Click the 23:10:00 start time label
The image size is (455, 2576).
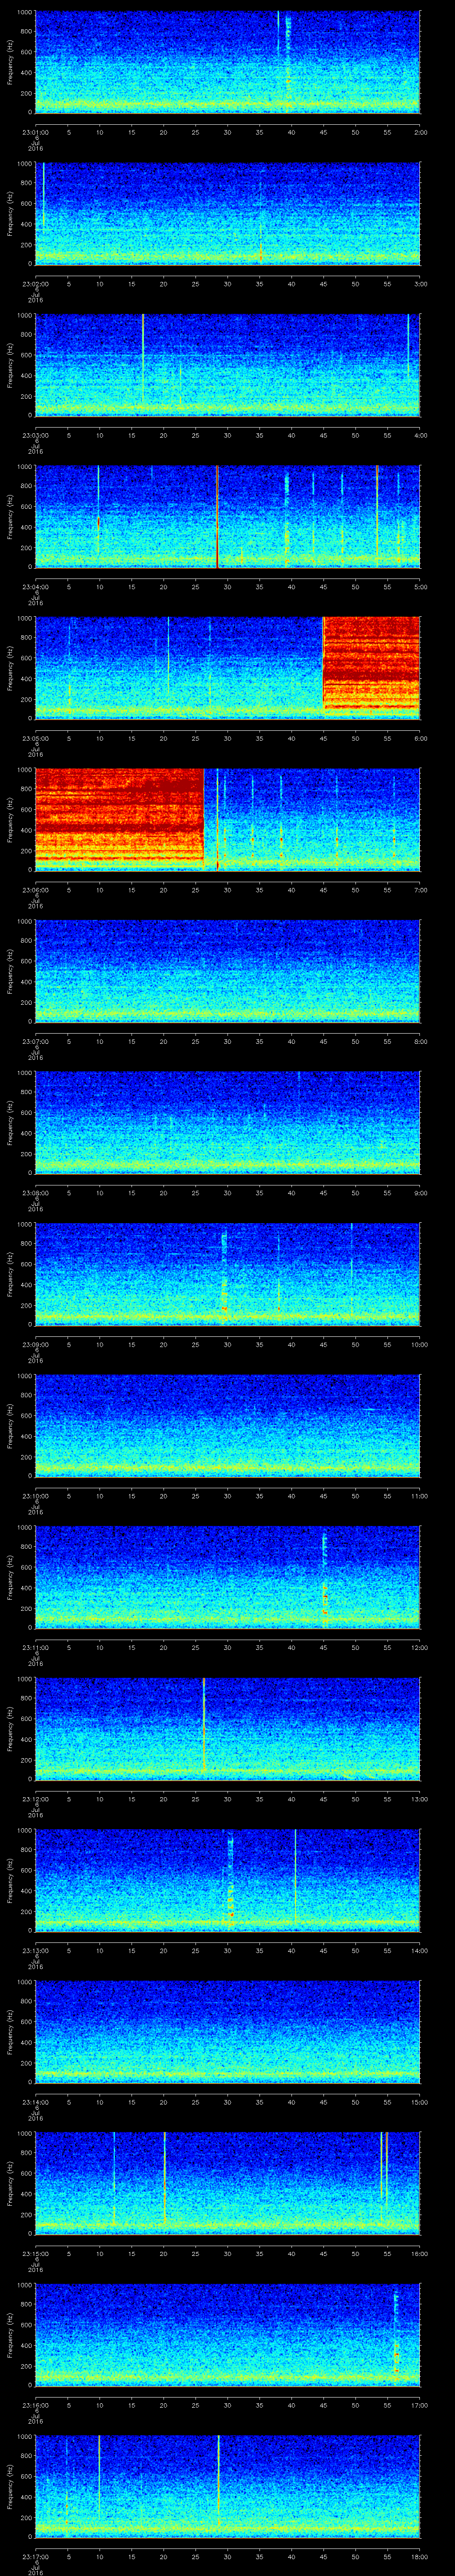click(35, 1495)
